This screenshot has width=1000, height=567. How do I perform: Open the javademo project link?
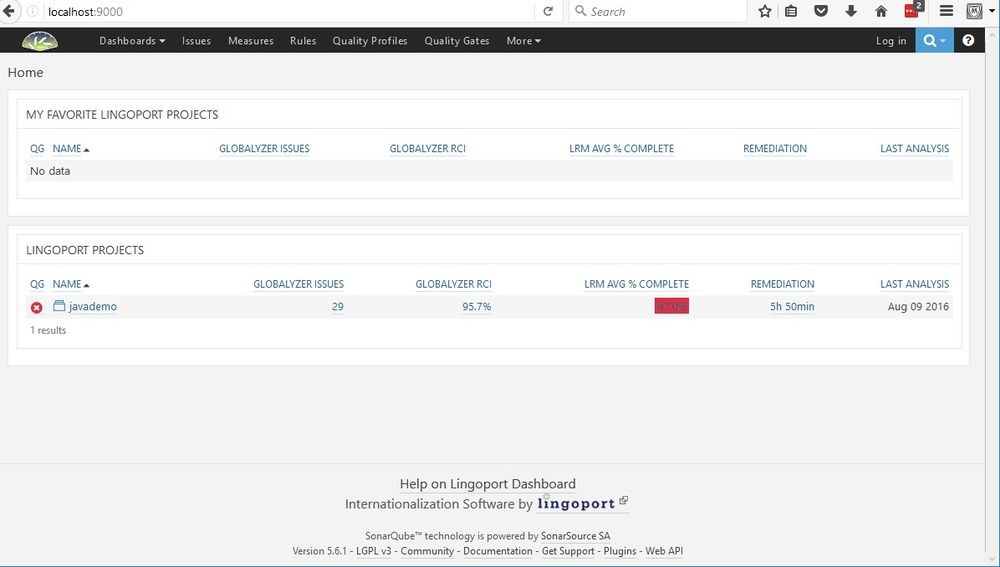pyautogui.click(x=92, y=307)
